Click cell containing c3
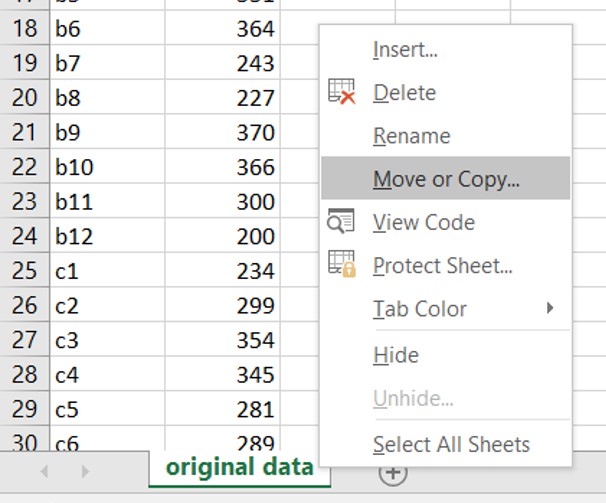This screenshot has width=606, height=503. pos(106,338)
